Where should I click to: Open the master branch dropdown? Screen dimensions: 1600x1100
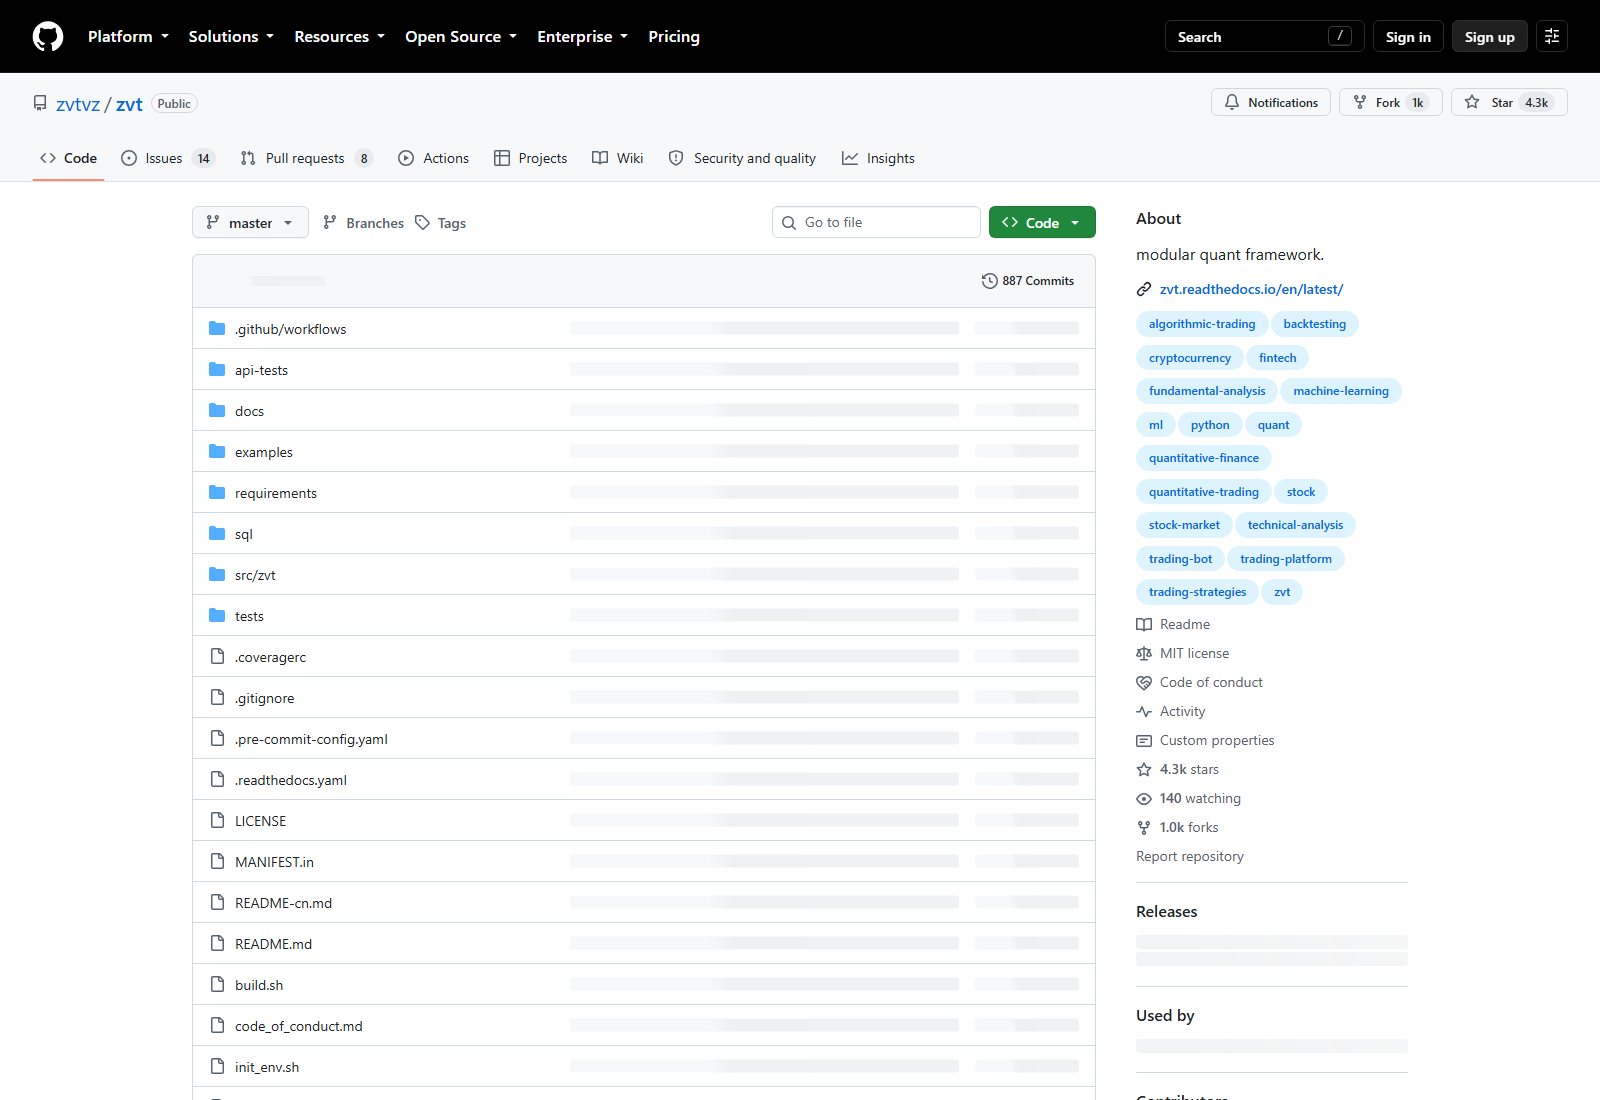click(250, 223)
